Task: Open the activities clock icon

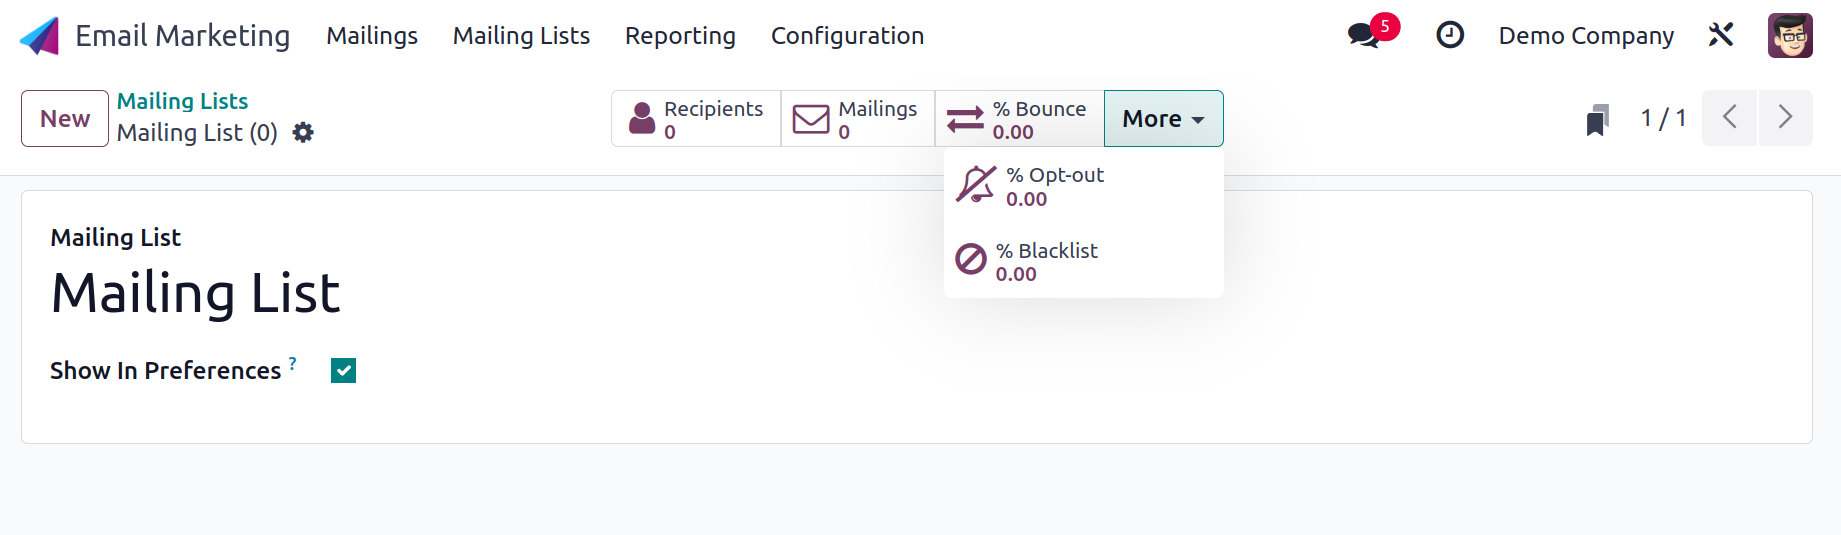Action: point(1450,36)
